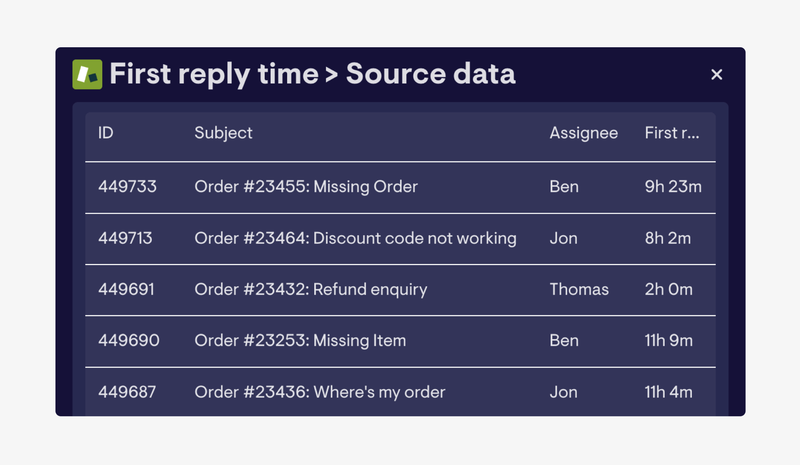The height and width of the screenshot is (465, 800).
Task: Sort by the Subject column header
Action: coord(223,133)
